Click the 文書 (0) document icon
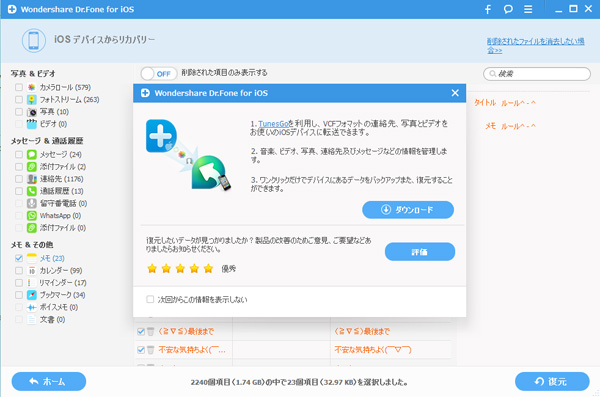Screen dimensions: 600x397 coord(32,319)
